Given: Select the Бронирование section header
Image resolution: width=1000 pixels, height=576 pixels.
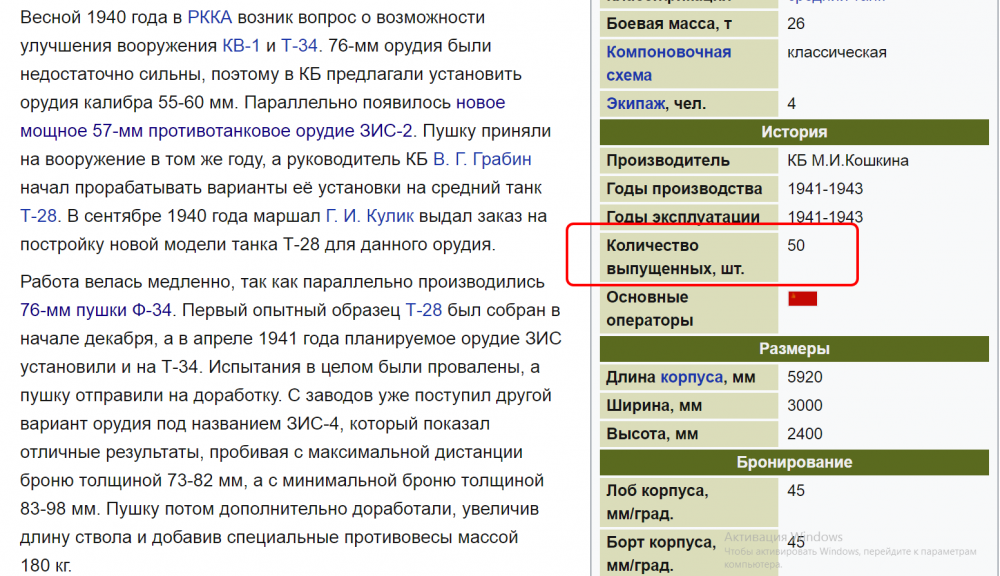Looking at the screenshot, I should point(794,462).
